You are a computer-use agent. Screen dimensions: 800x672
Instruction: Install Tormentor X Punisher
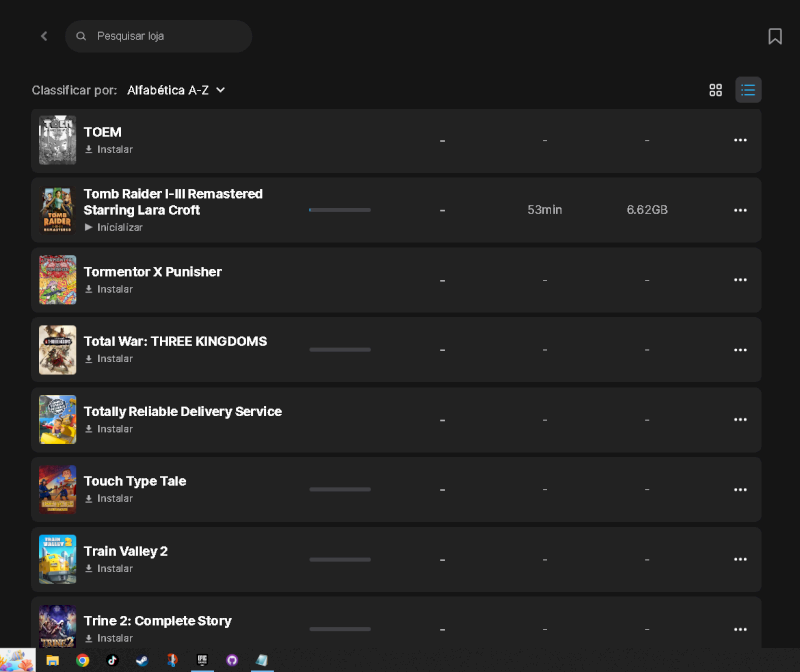(x=109, y=289)
